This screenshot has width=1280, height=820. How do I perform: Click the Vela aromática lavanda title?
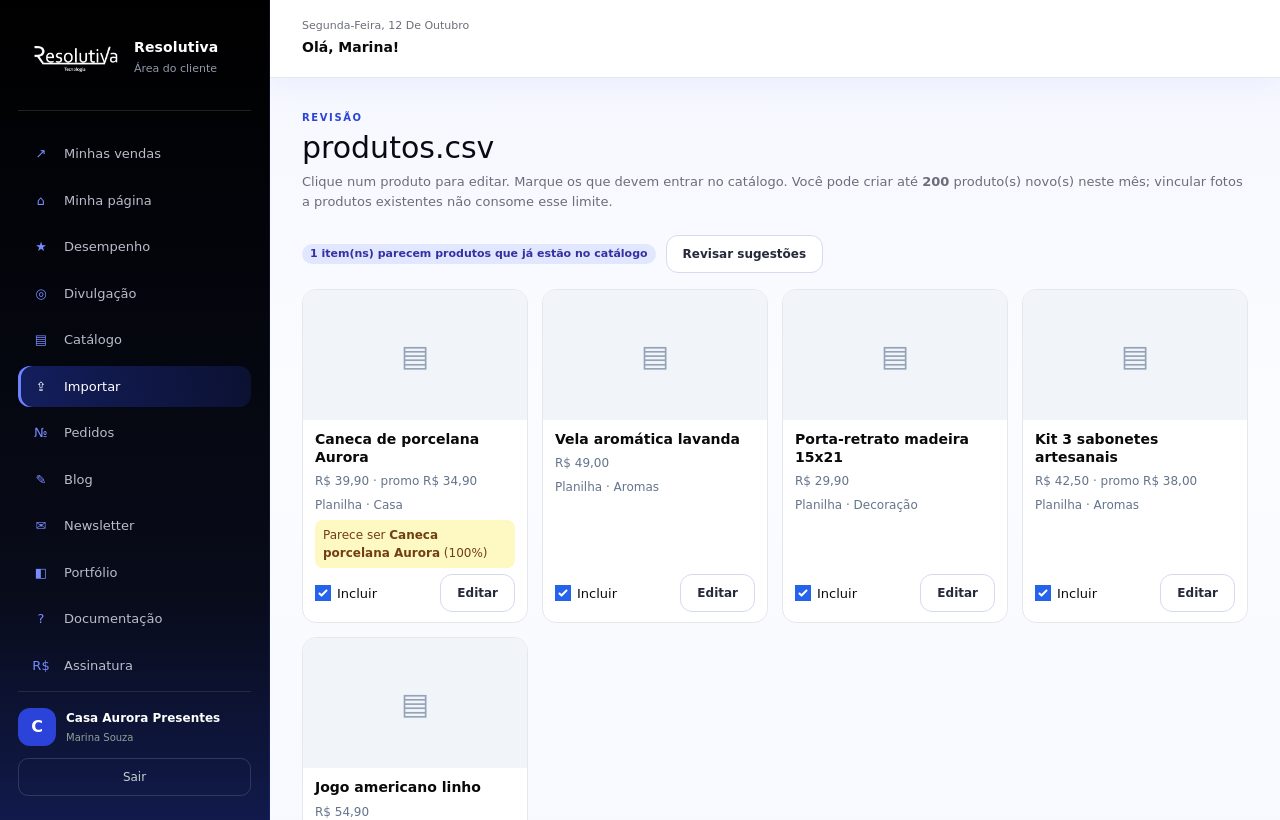pyautogui.click(x=647, y=439)
